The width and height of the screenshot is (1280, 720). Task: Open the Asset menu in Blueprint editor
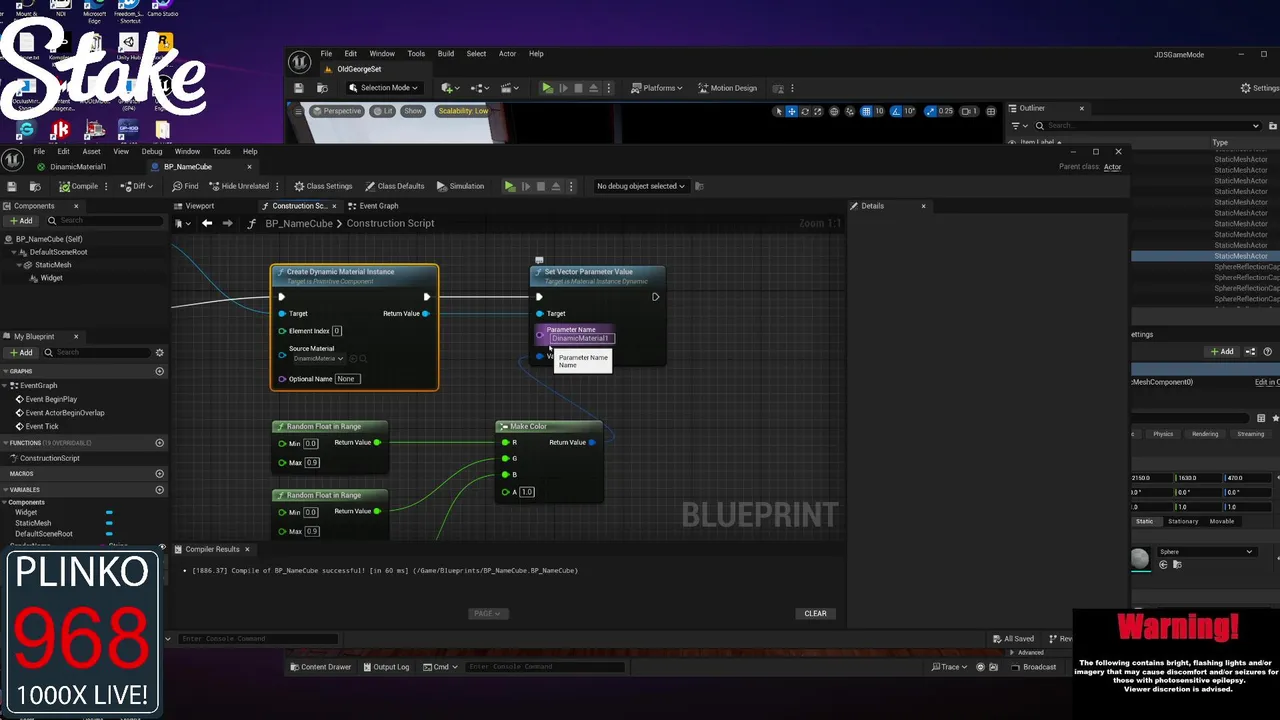click(91, 152)
